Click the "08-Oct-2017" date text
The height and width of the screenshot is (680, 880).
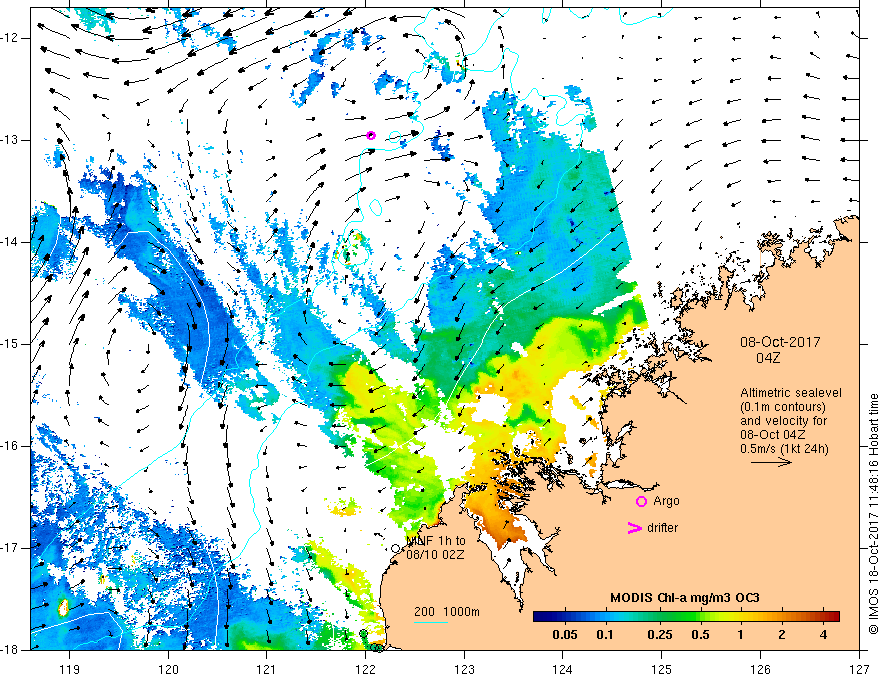pyautogui.click(x=780, y=342)
